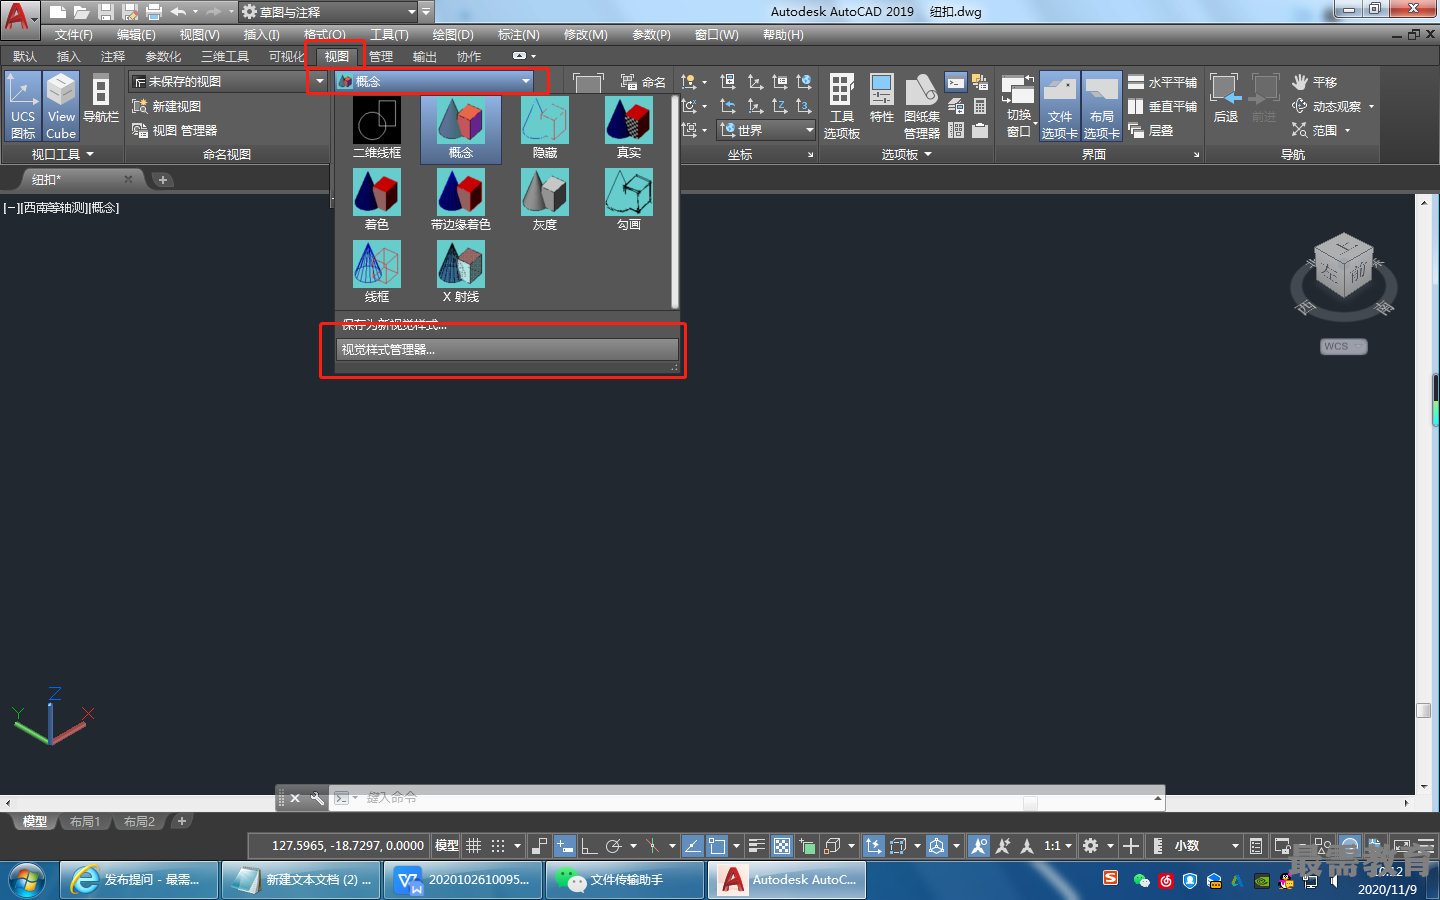Click the plot printer icon in quick access toolbar
This screenshot has height=900, width=1440.
pos(154,12)
